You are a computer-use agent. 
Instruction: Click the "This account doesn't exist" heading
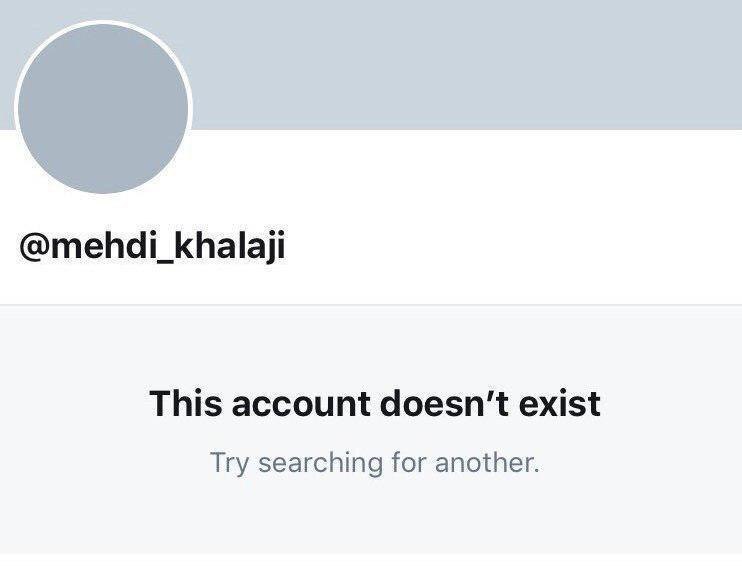tap(375, 404)
